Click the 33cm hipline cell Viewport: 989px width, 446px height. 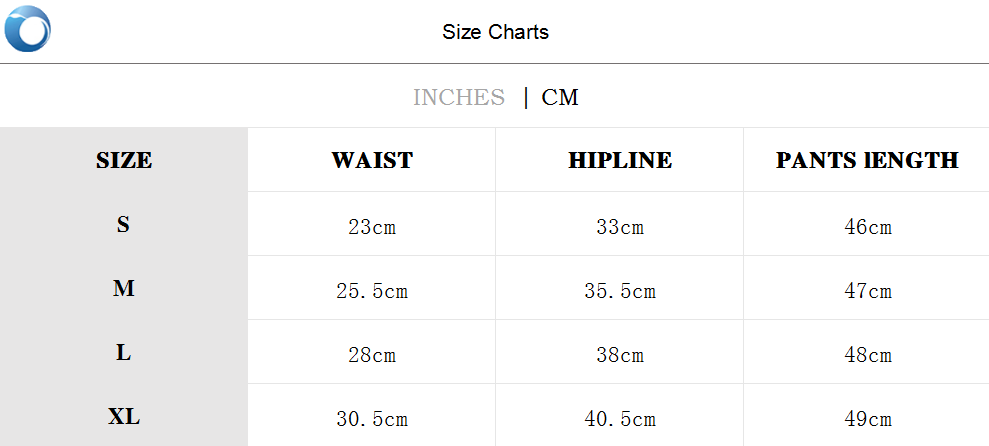[x=620, y=227]
